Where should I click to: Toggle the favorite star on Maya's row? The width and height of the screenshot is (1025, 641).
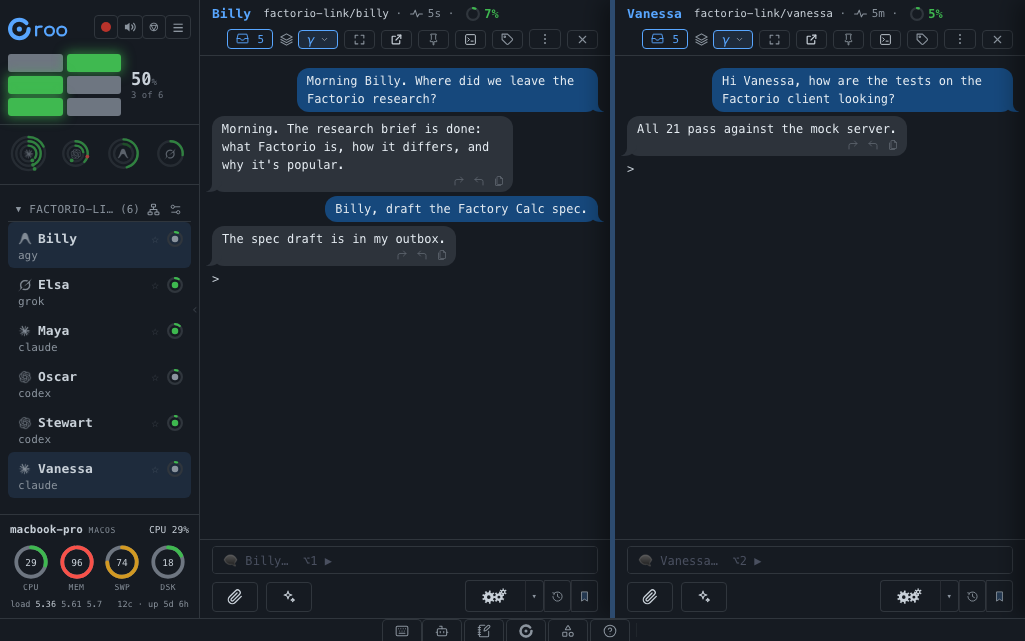point(155,331)
